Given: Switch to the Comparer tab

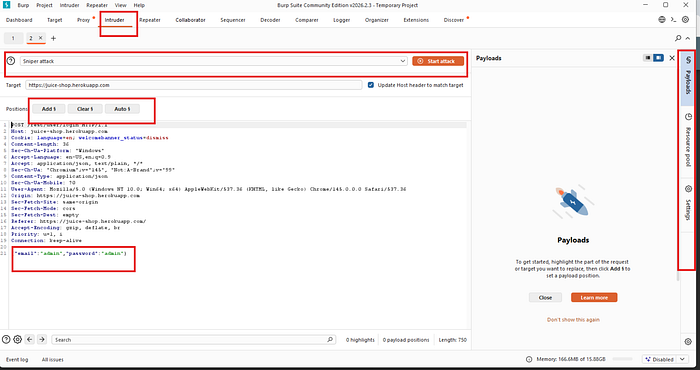Looking at the screenshot, I should pos(307,20).
